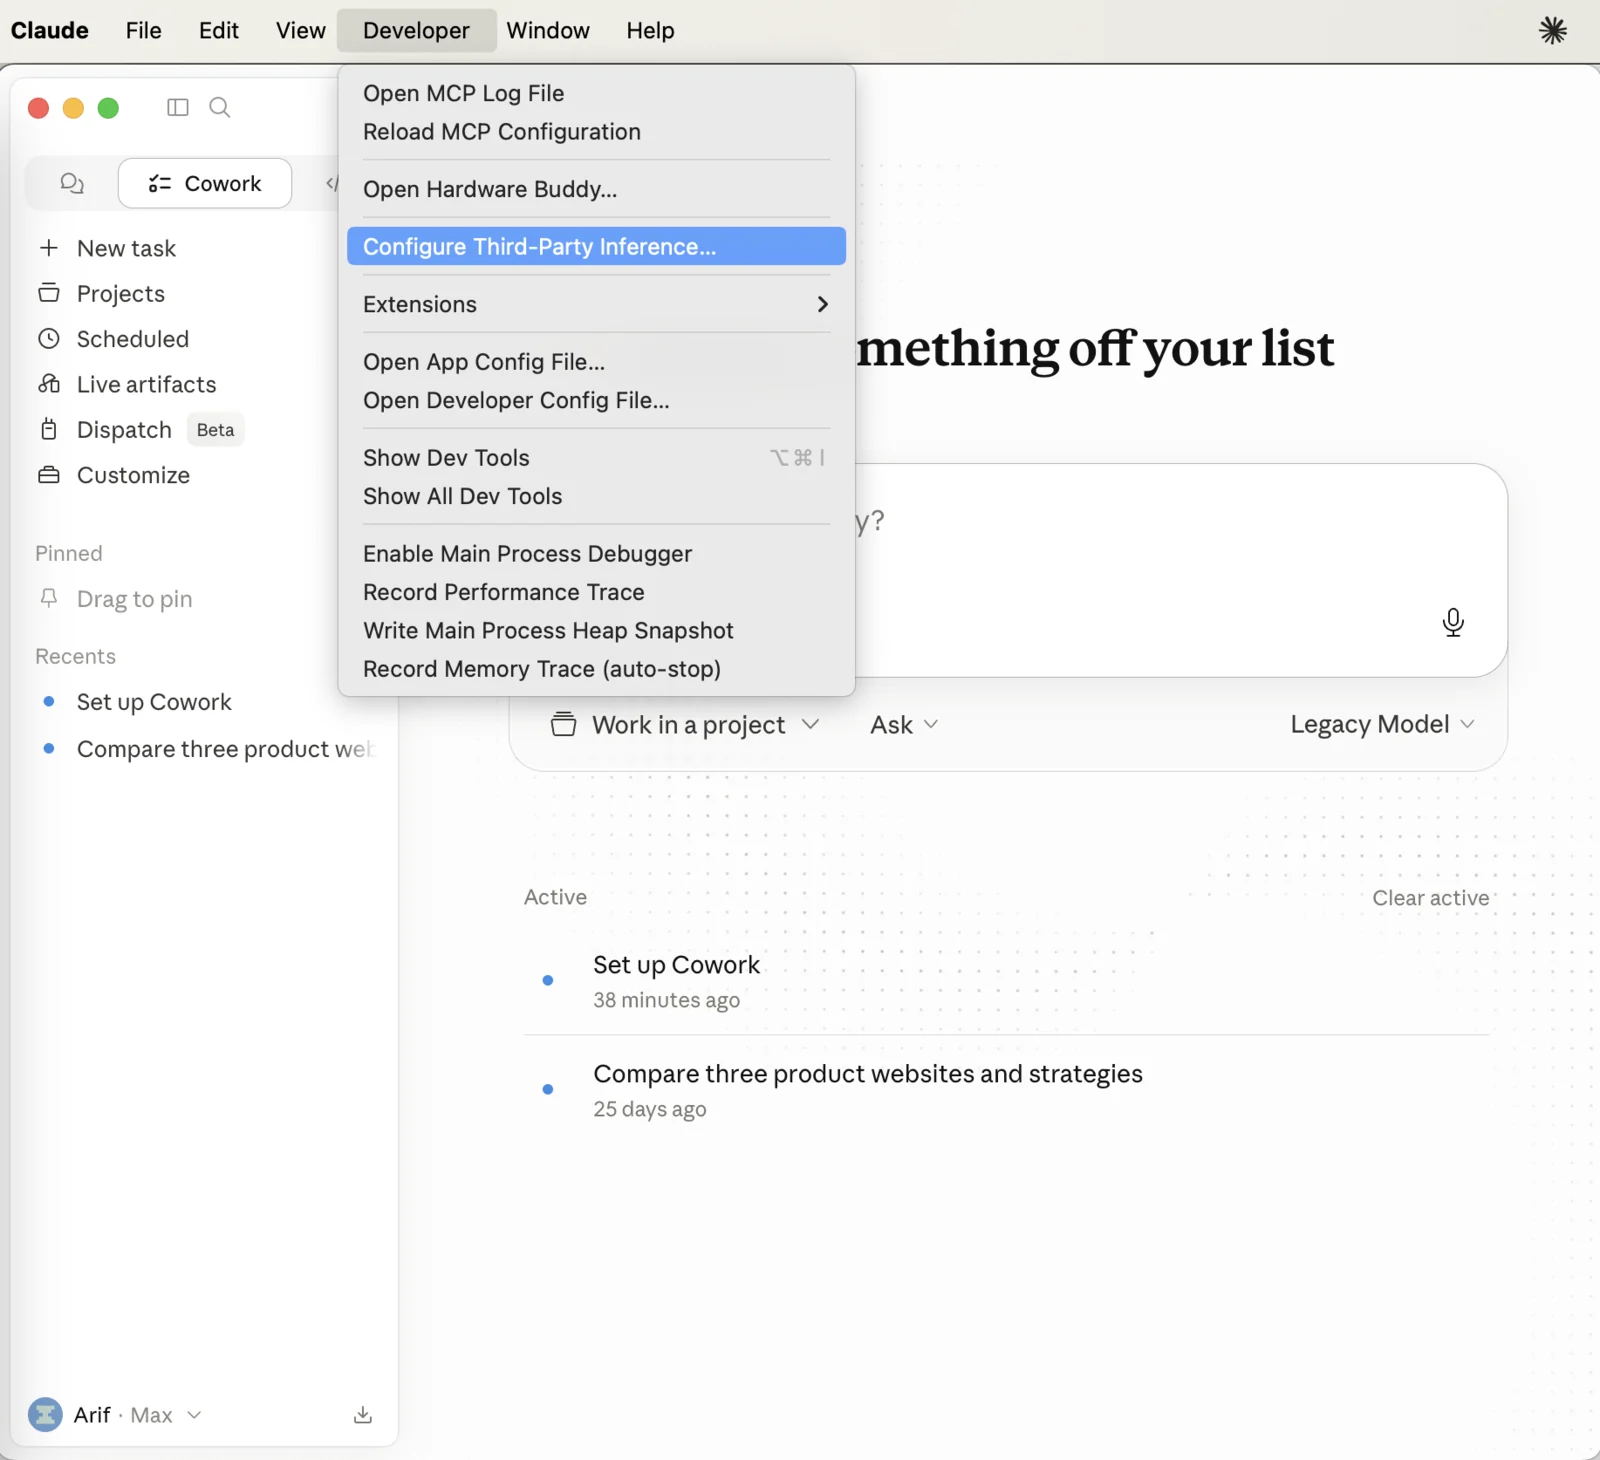The width and height of the screenshot is (1600, 1460).
Task: Click the Live artifacts shapes icon
Action: [x=49, y=384]
